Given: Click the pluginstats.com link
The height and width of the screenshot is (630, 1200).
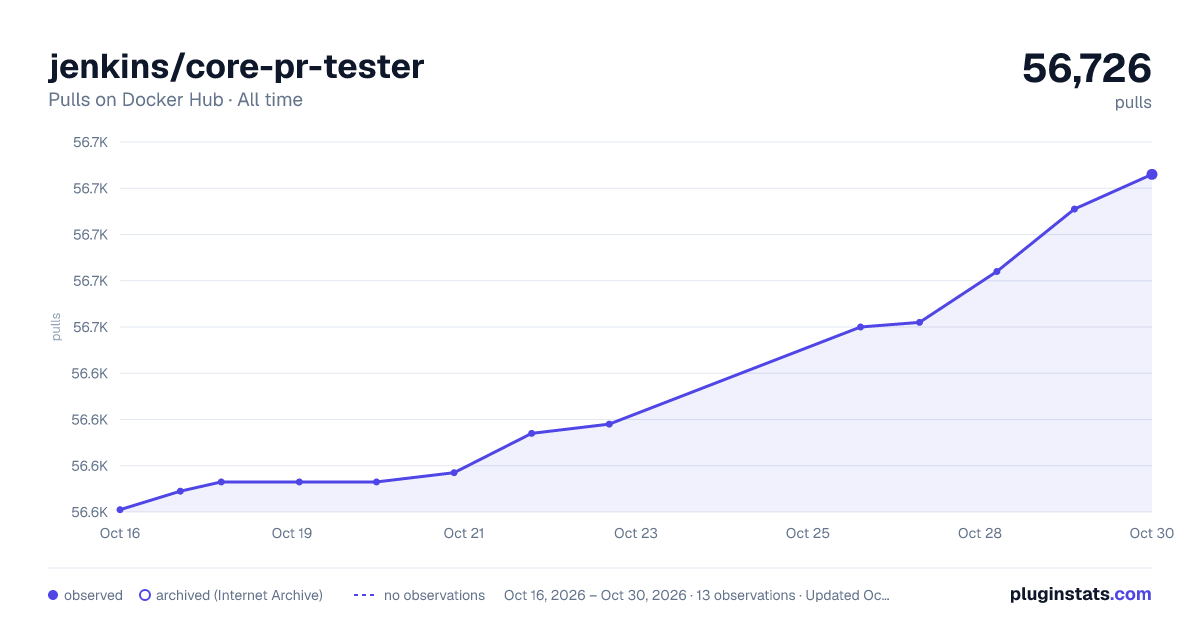Looking at the screenshot, I should pyautogui.click(x=1080, y=594).
